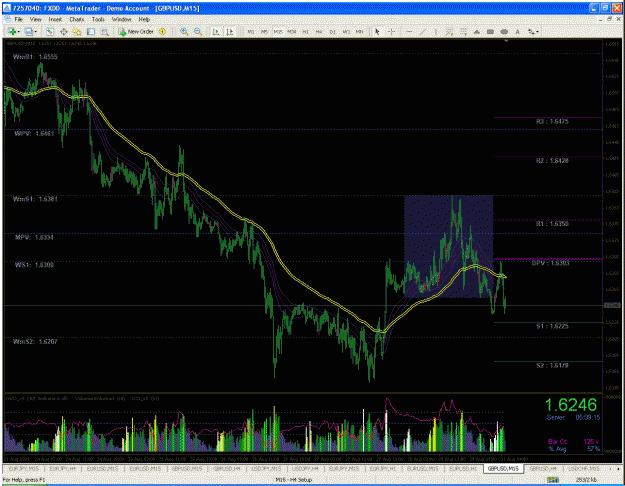Click the WmS2: 1.6207 label
This screenshot has width=625, height=486.
coord(35,342)
